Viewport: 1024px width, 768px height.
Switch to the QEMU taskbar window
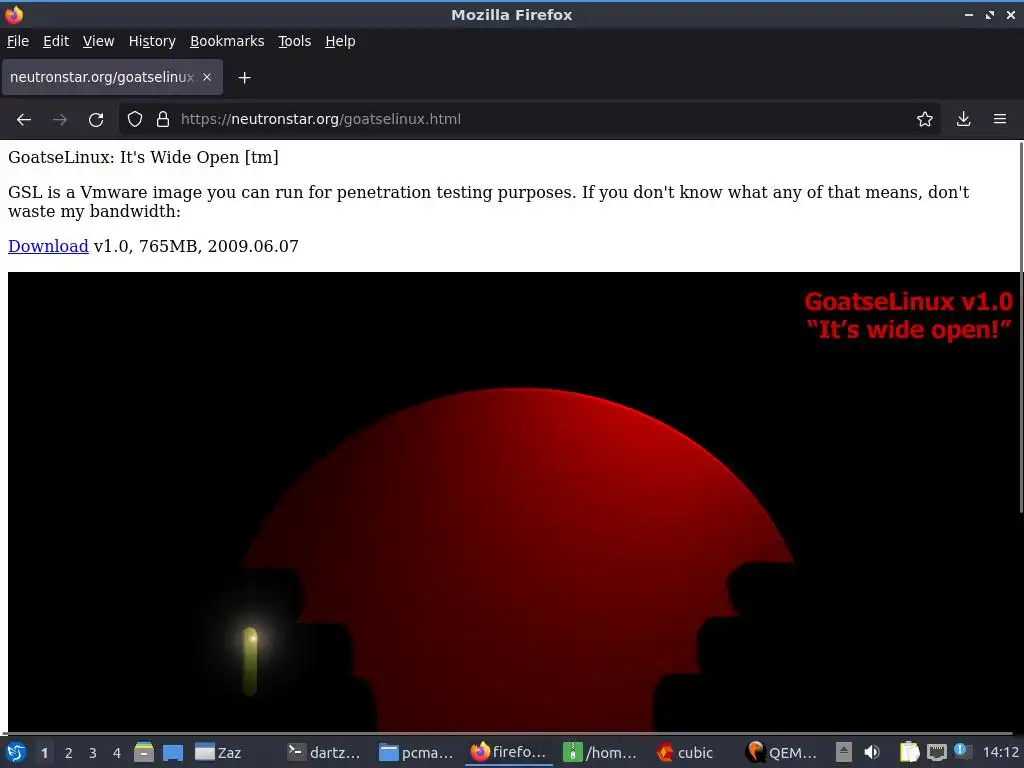pos(782,752)
